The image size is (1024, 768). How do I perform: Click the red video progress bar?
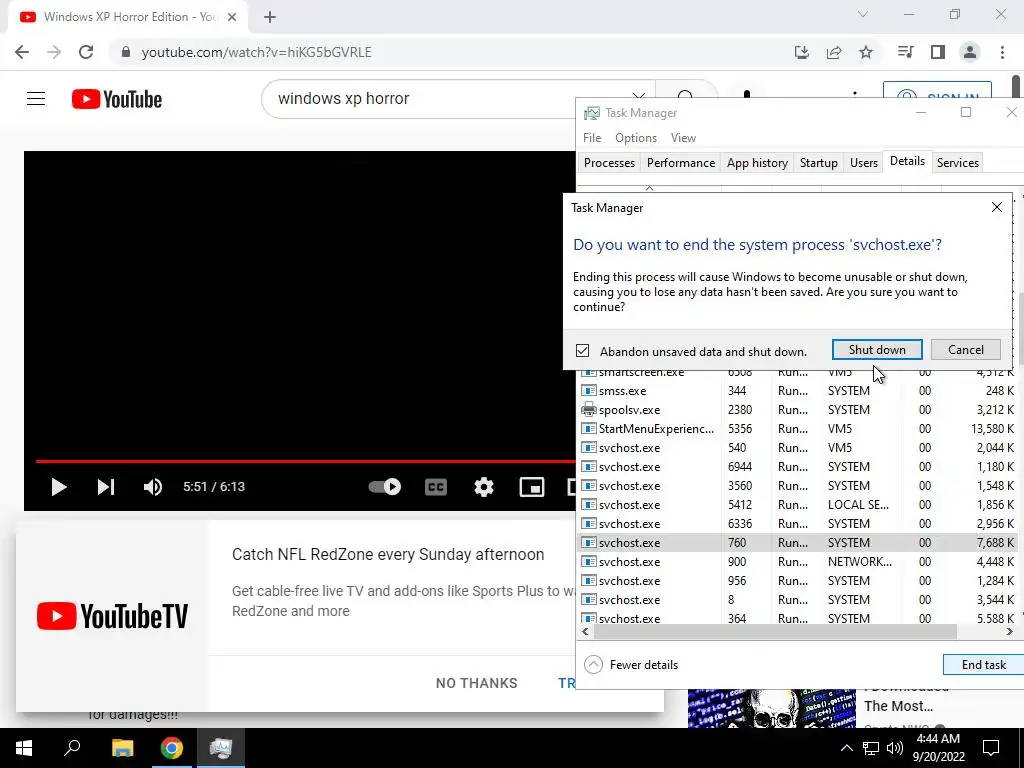coord(305,461)
